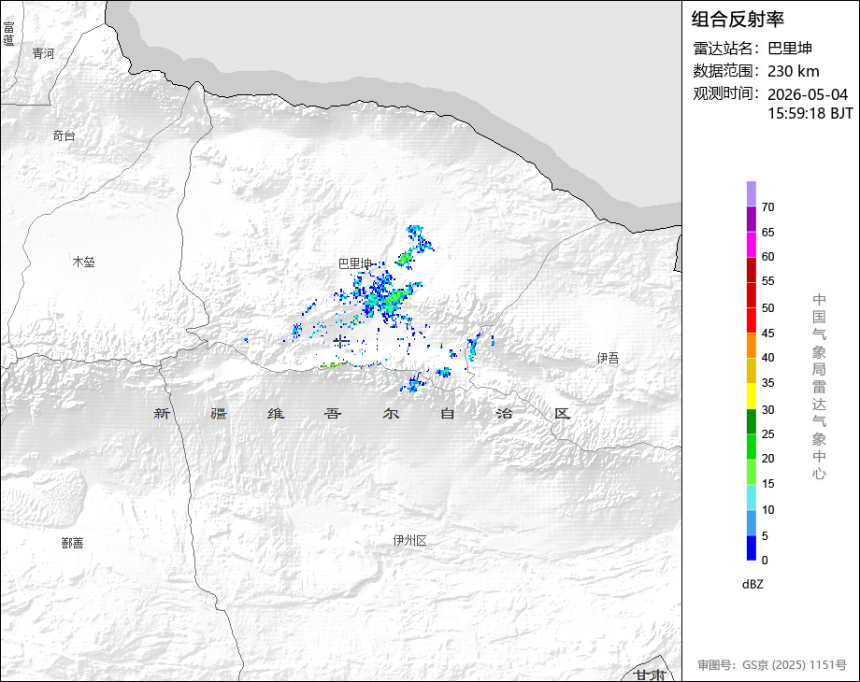Click the dark green 25-30 dBZ swatch
This screenshot has width=860, height=682.
point(751,421)
